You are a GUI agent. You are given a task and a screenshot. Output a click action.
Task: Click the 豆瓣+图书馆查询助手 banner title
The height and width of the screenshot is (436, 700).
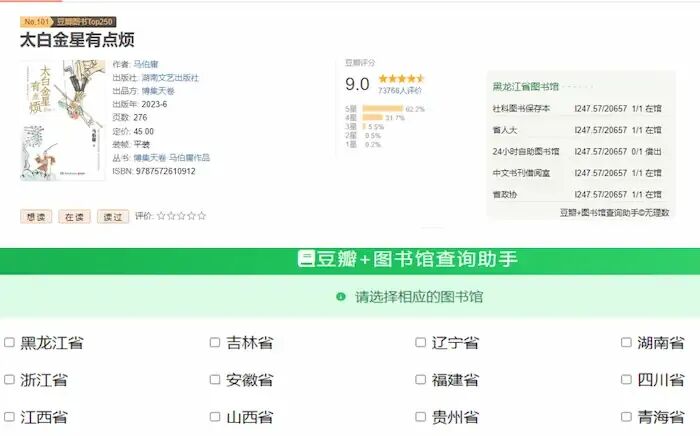pos(417,259)
